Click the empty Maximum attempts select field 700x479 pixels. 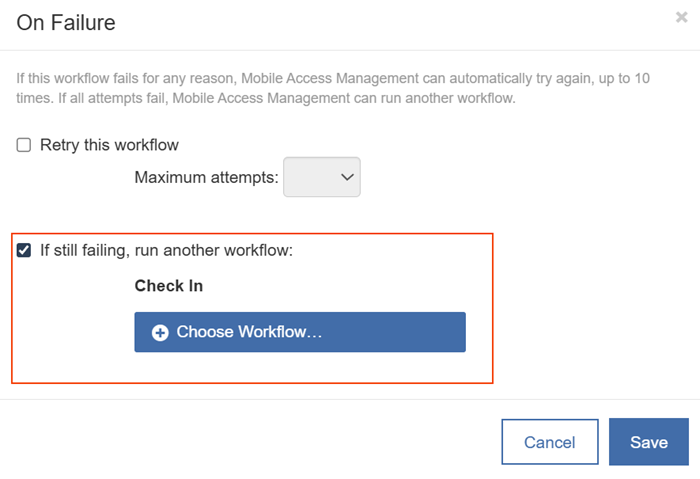[x=321, y=177]
